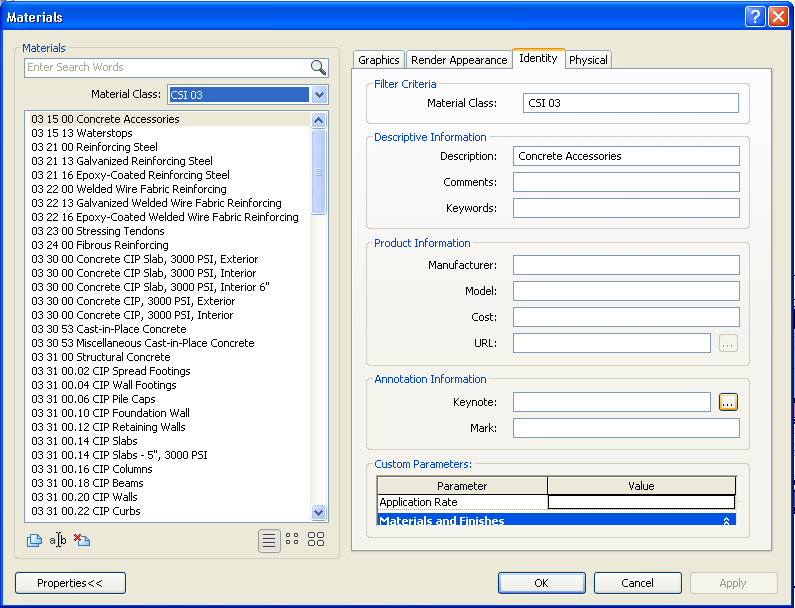The height and width of the screenshot is (608, 795).
Task: Click the Delete material icon
Action: click(x=82, y=540)
